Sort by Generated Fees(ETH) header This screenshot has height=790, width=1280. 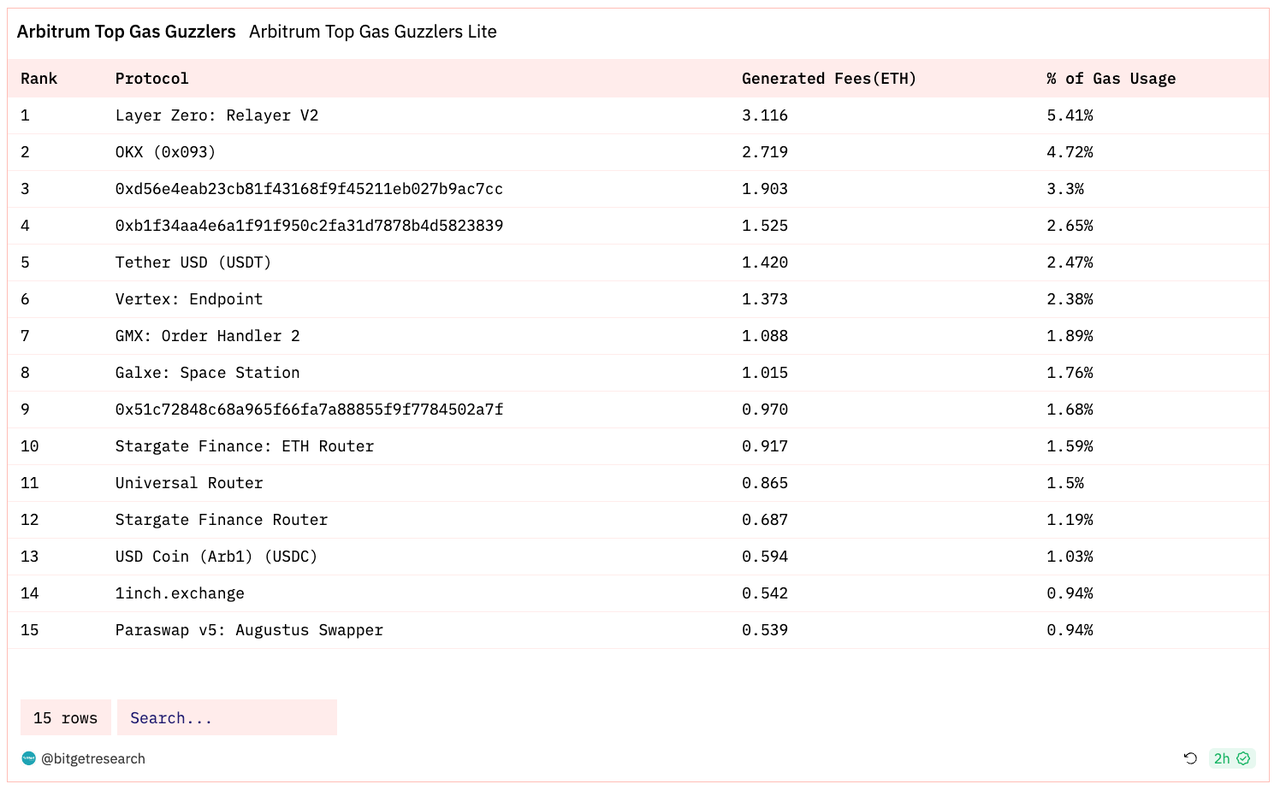[x=829, y=78]
